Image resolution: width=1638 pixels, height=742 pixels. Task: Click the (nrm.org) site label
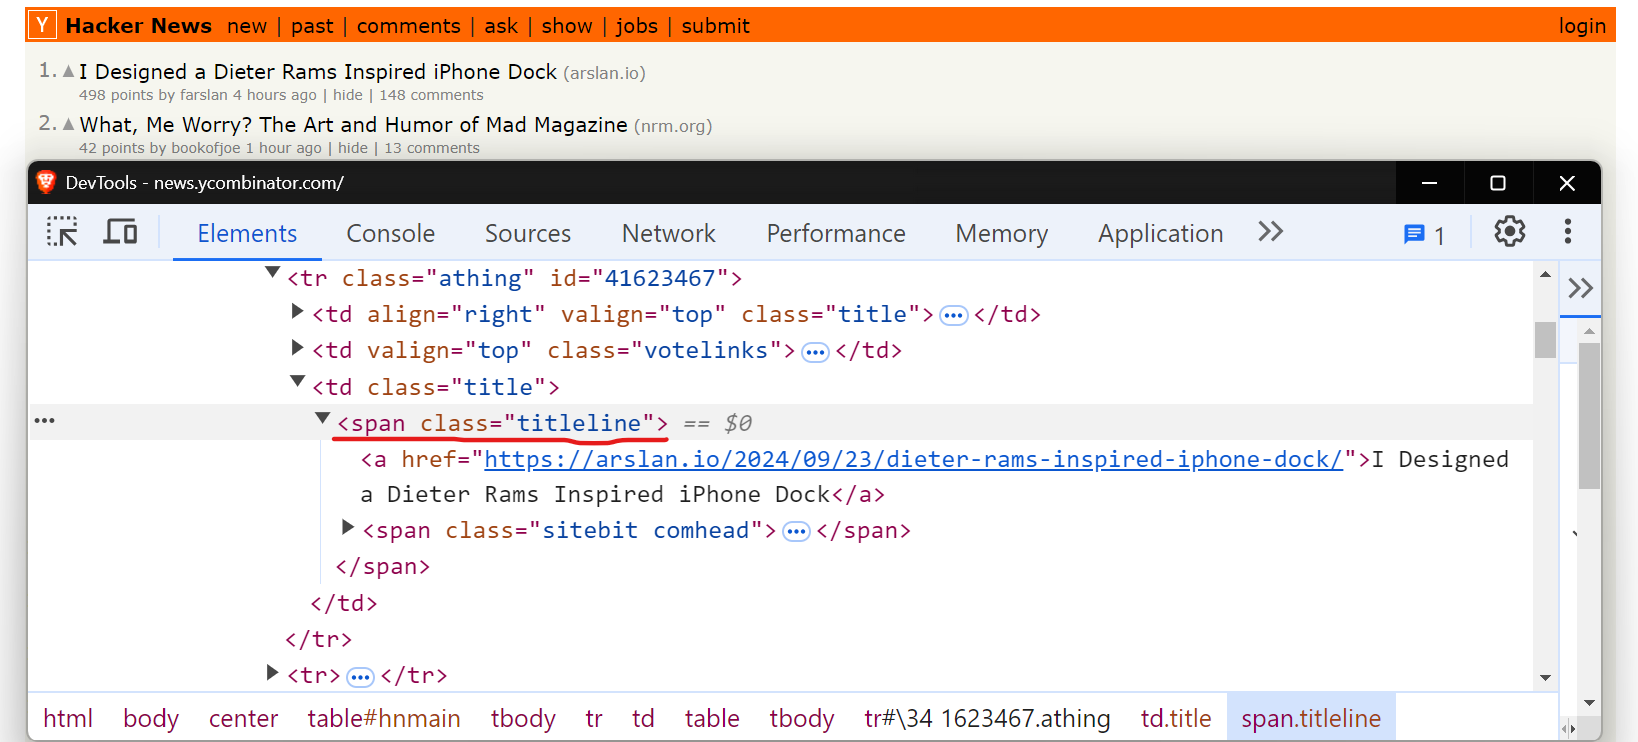tap(673, 126)
